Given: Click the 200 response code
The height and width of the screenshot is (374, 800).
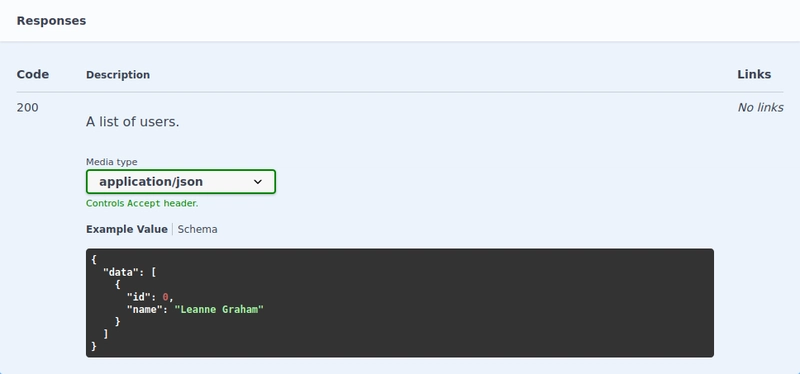Looking at the screenshot, I should (28, 108).
